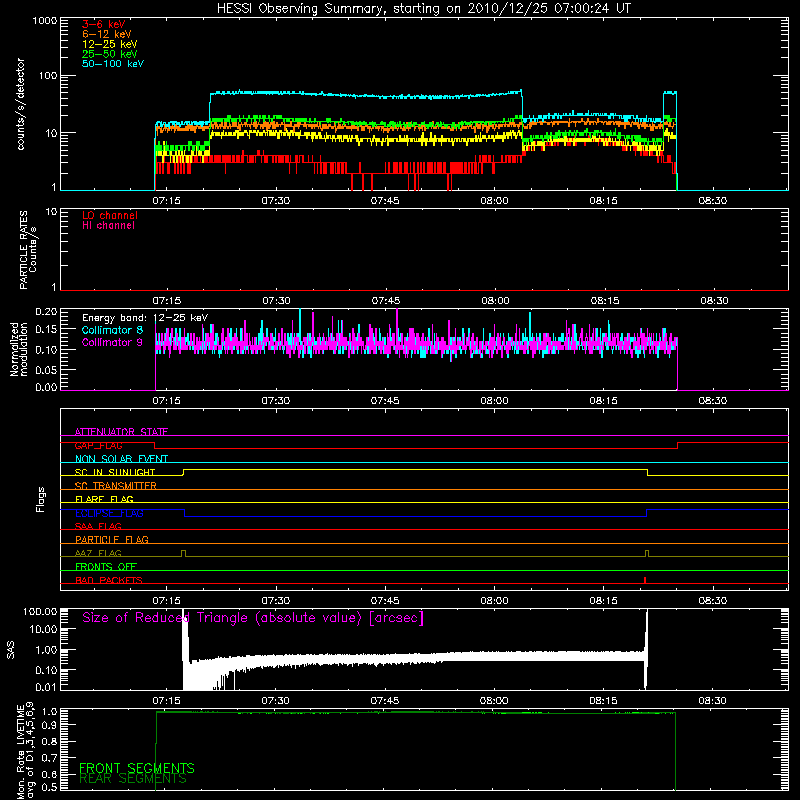Select the Collimator 9 legend label
The image size is (800, 800).
click(112, 342)
